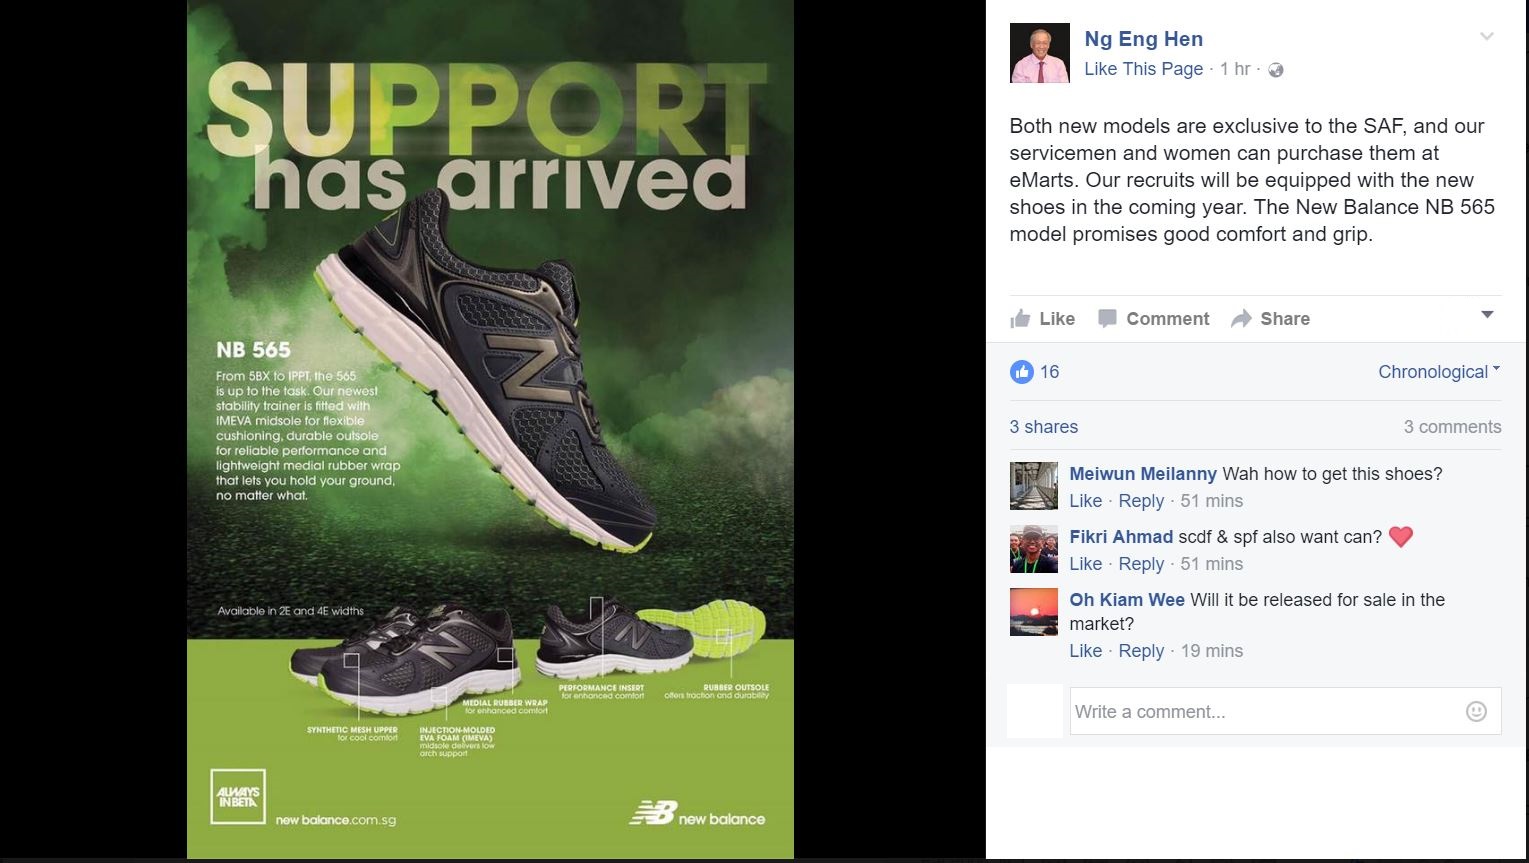Open Oh Kiam Wee's sunset avatar
This screenshot has width=1529, height=863.
click(1034, 612)
